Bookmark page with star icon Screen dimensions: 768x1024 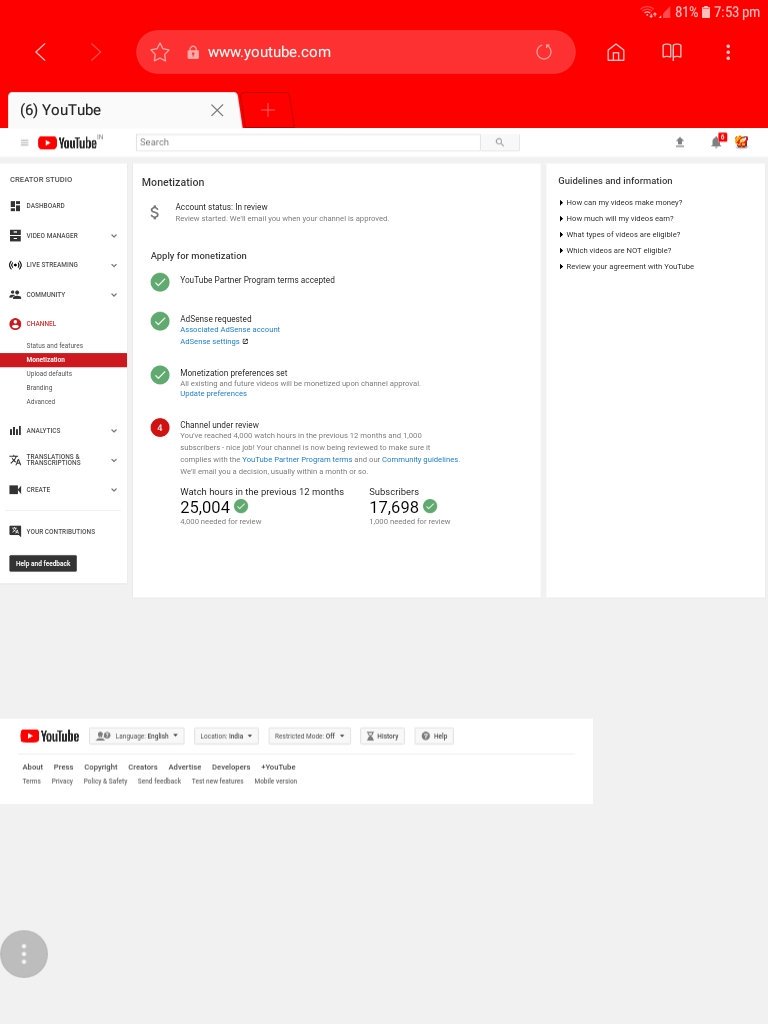coord(160,52)
